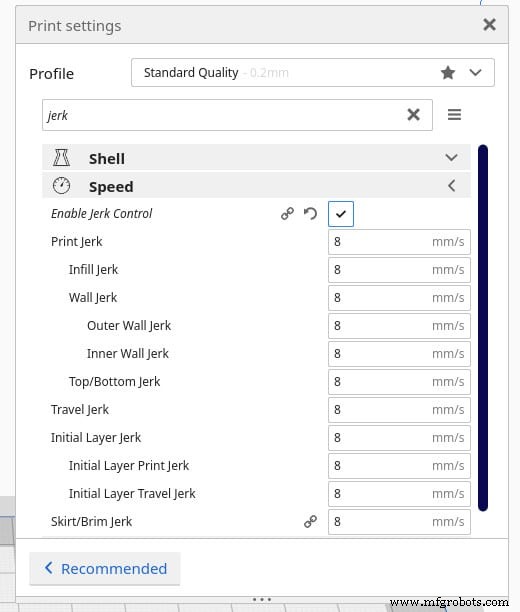Click link icon beside Skirt/Brim Jerk
The image size is (520, 612).
pos(310,521)
